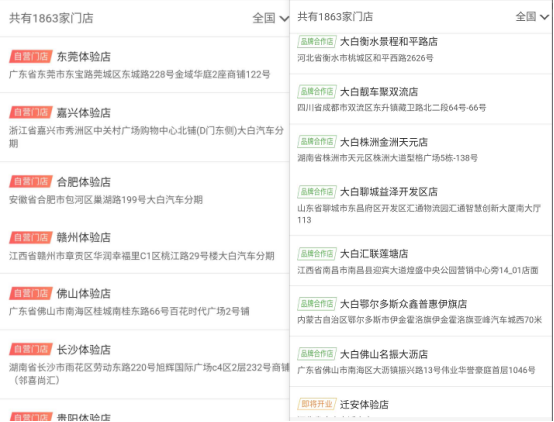Image resolution: width=554 pixels, height=422 pixels.
Task: Click the 品牌合作店 badge beside 大白聊城益泽开发区店
Action: (x=317, y=192)
